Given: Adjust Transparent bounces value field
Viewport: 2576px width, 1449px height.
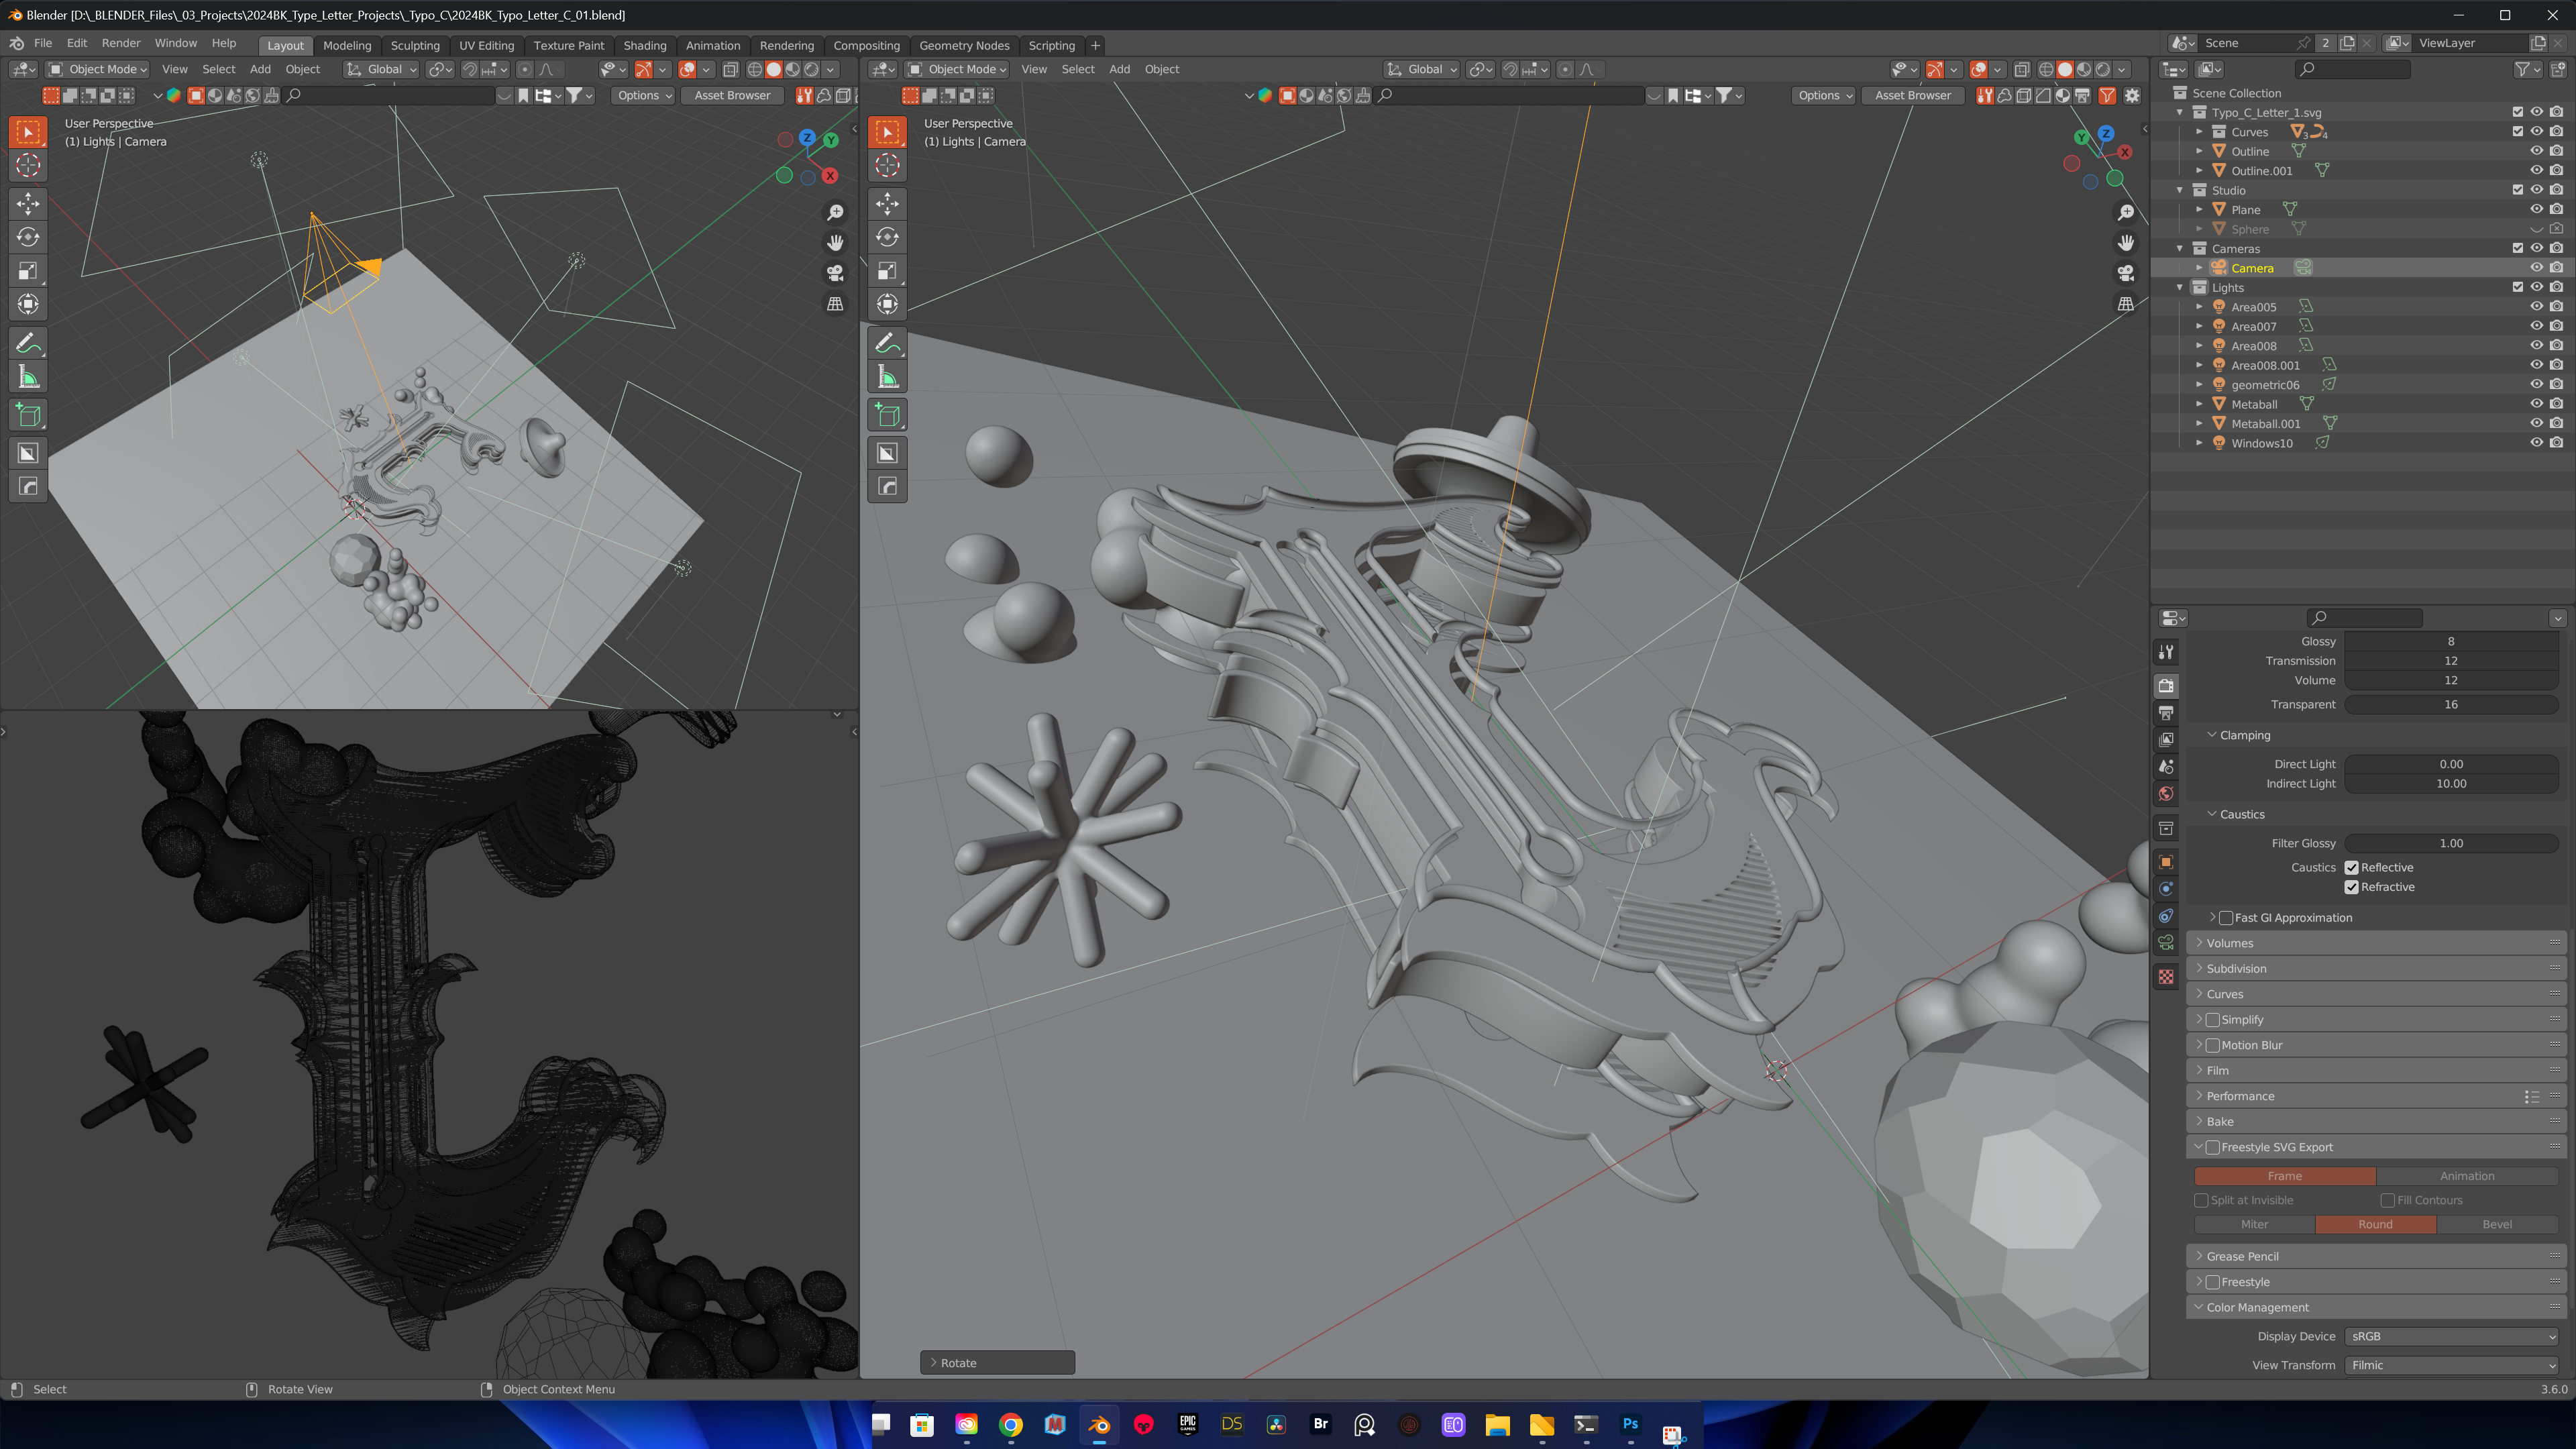Looking at the screenshot, I should 2451,705.
